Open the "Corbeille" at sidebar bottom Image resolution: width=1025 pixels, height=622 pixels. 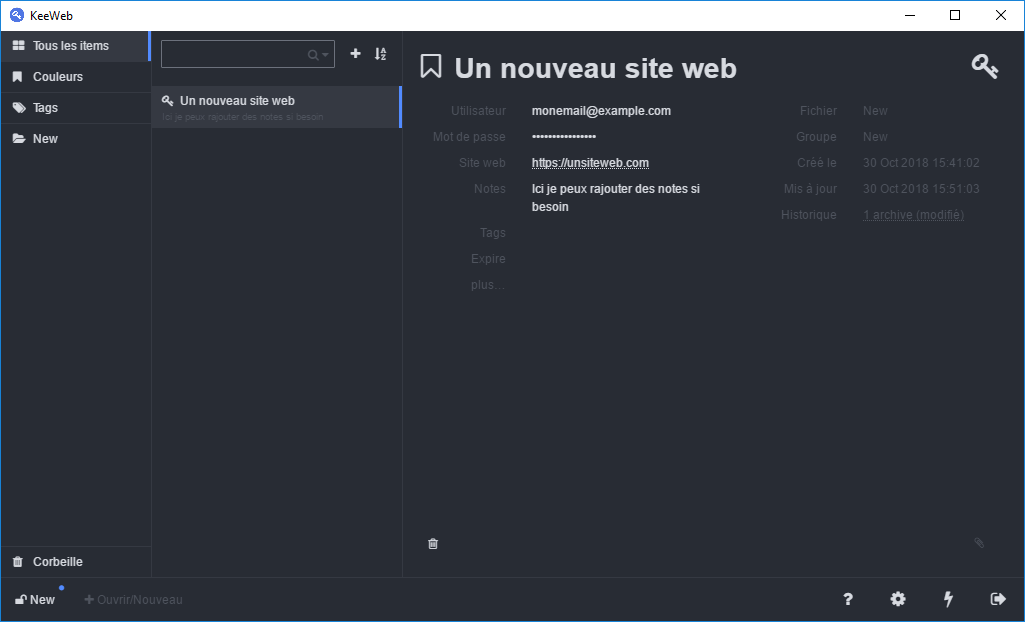pyautogui.click(x=55, y=561)
